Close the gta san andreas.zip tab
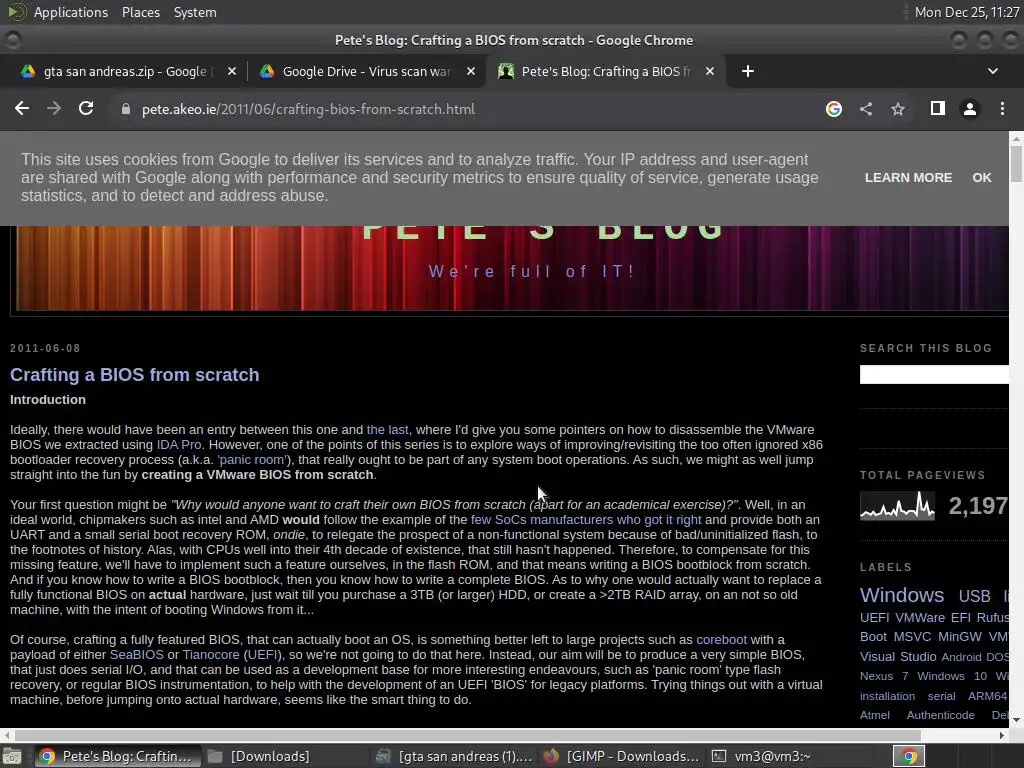This screenshot has width=1024, height=768. pos(232,71)
